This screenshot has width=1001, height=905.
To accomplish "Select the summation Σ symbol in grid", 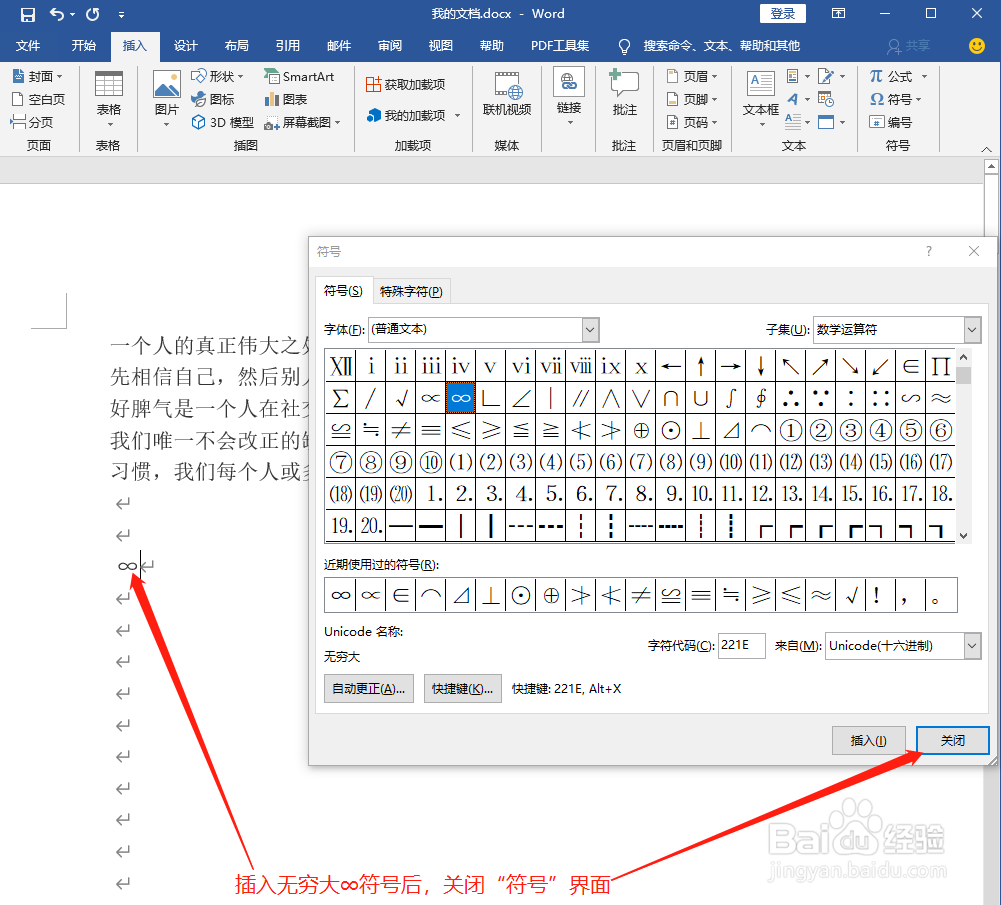I will [x=341, y=399].
